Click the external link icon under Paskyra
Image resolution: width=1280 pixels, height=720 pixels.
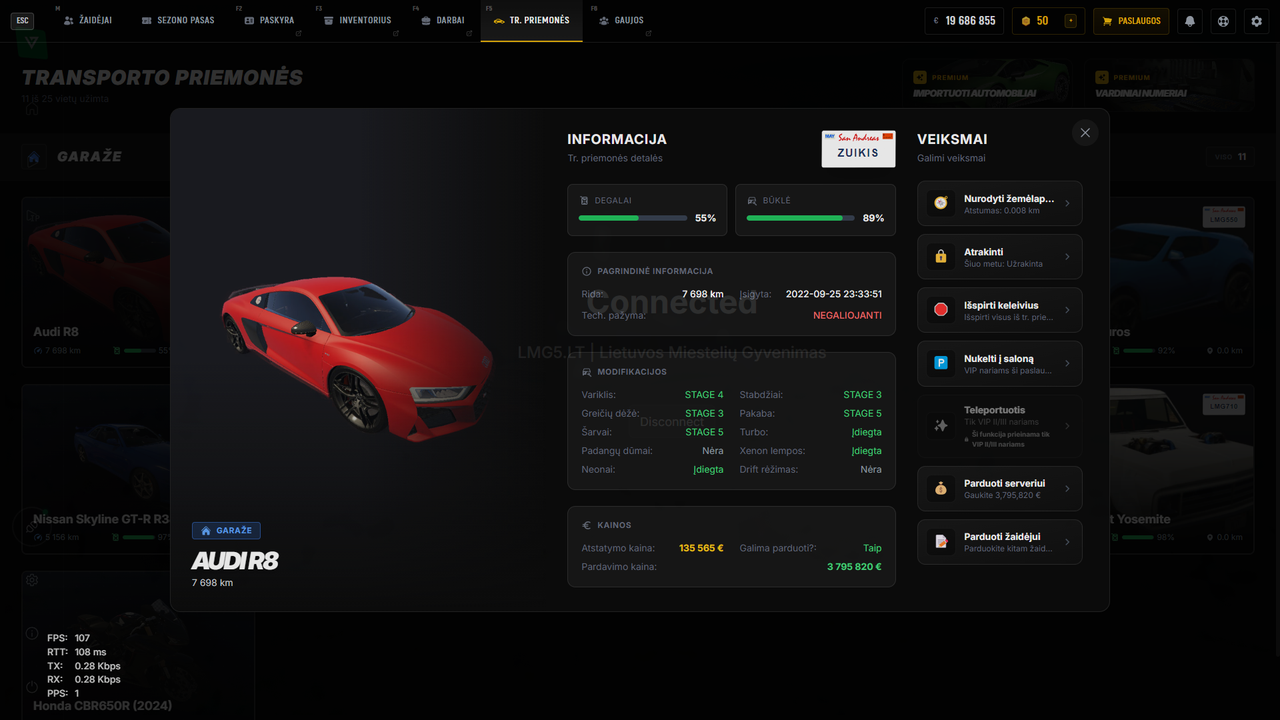tap(299, 34)
